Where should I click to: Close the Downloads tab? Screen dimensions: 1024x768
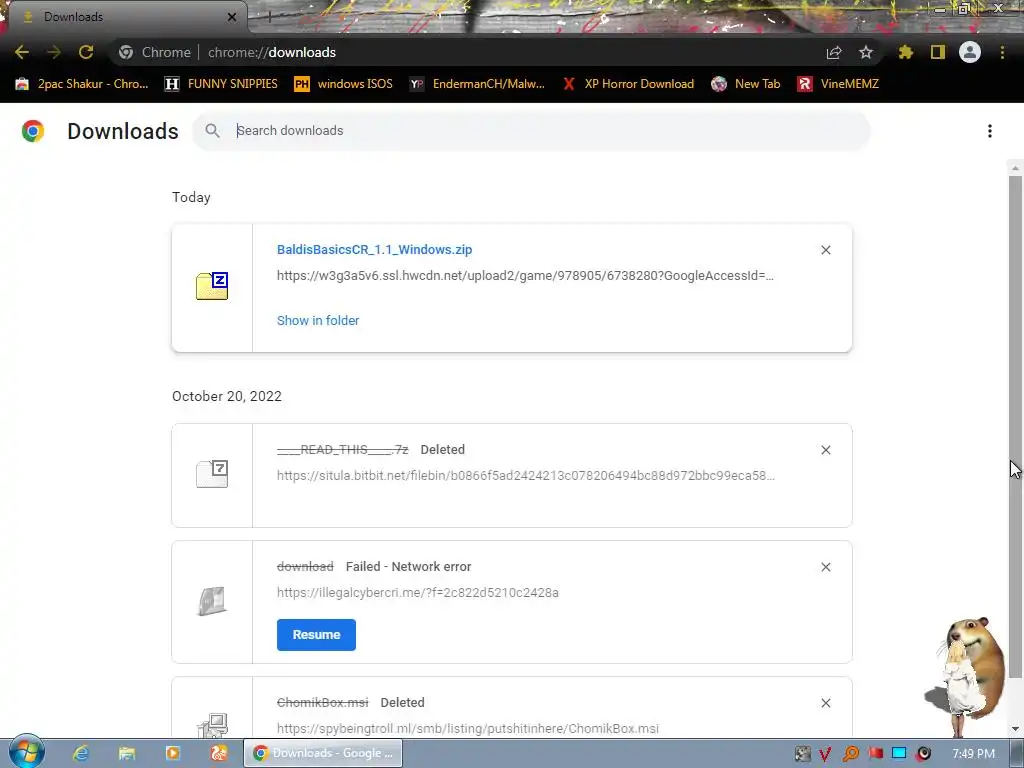click(x=232, y=17)
